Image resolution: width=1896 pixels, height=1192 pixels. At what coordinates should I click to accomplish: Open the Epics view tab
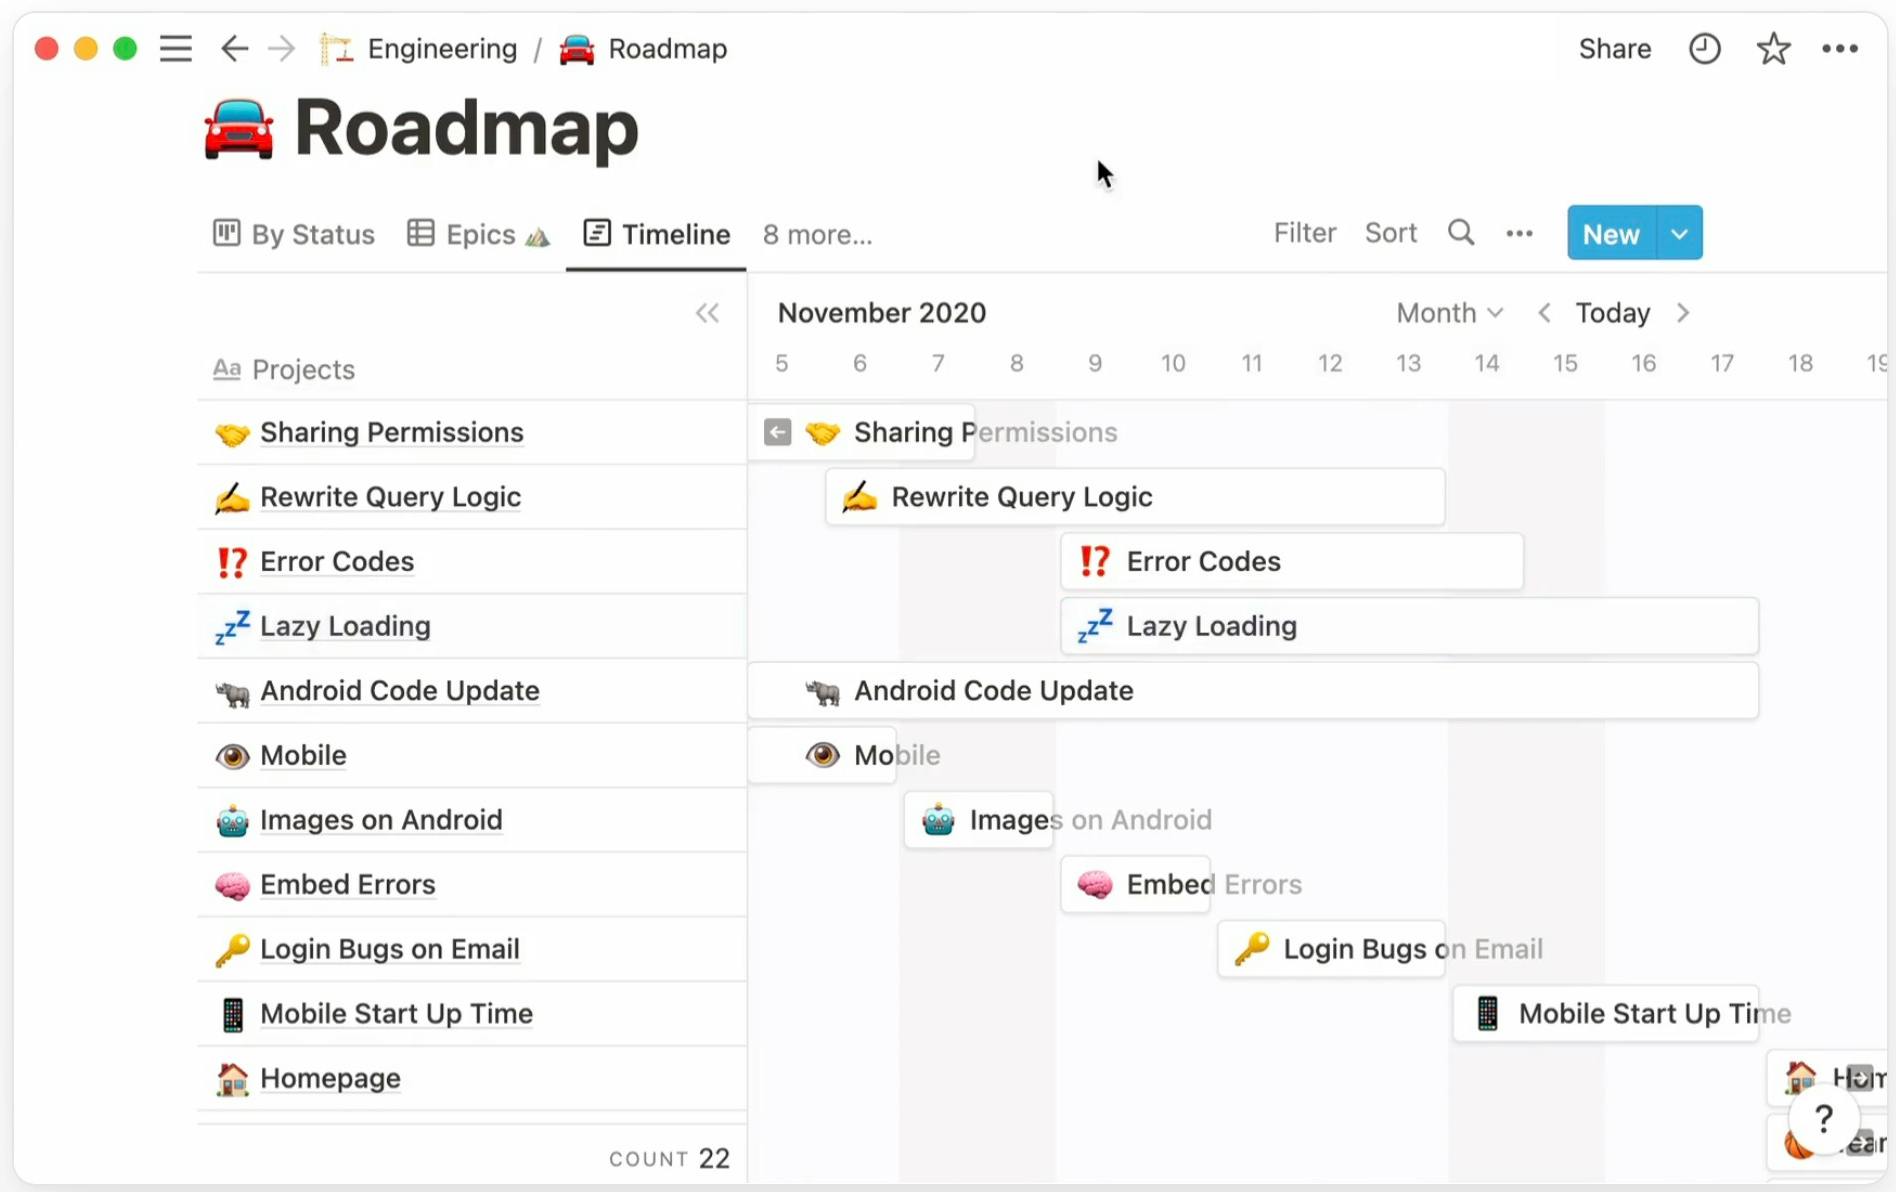point(477,234)
